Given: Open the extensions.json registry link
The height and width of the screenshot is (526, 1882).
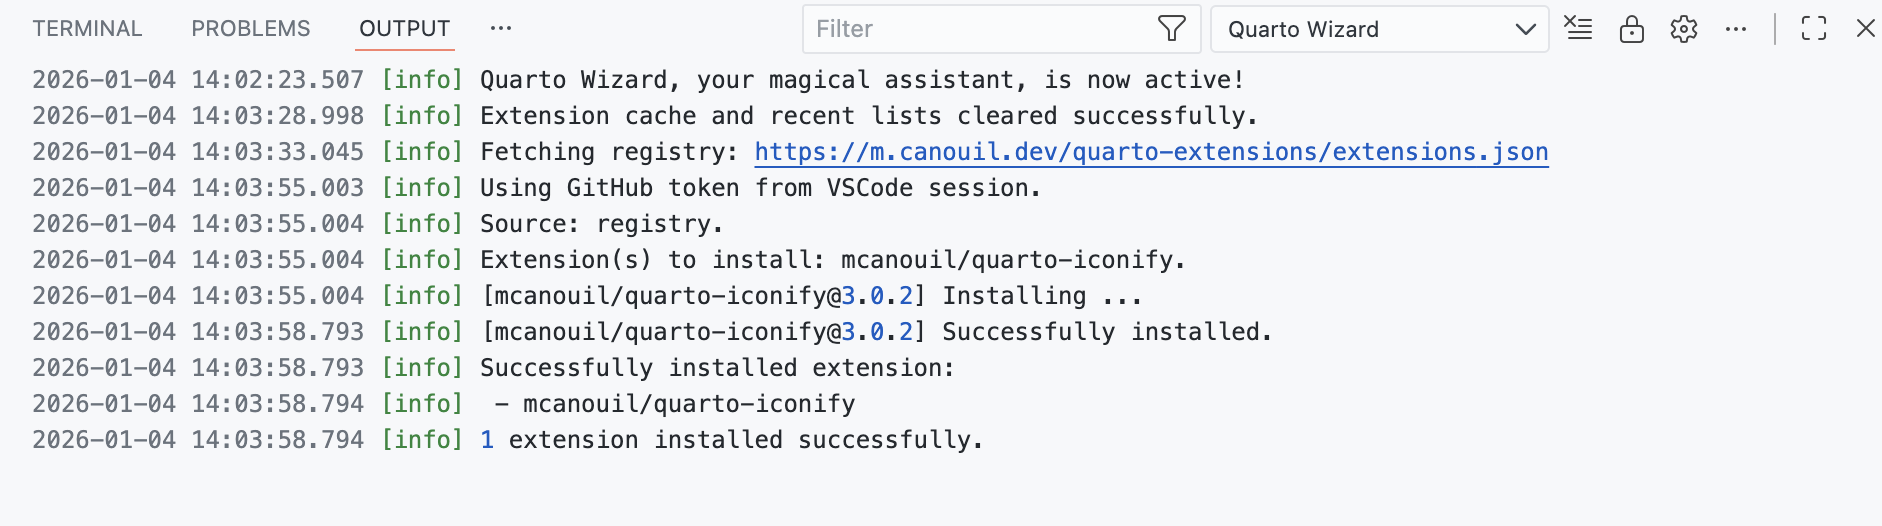Looking at the screenshot, I should pos(1151,152).
